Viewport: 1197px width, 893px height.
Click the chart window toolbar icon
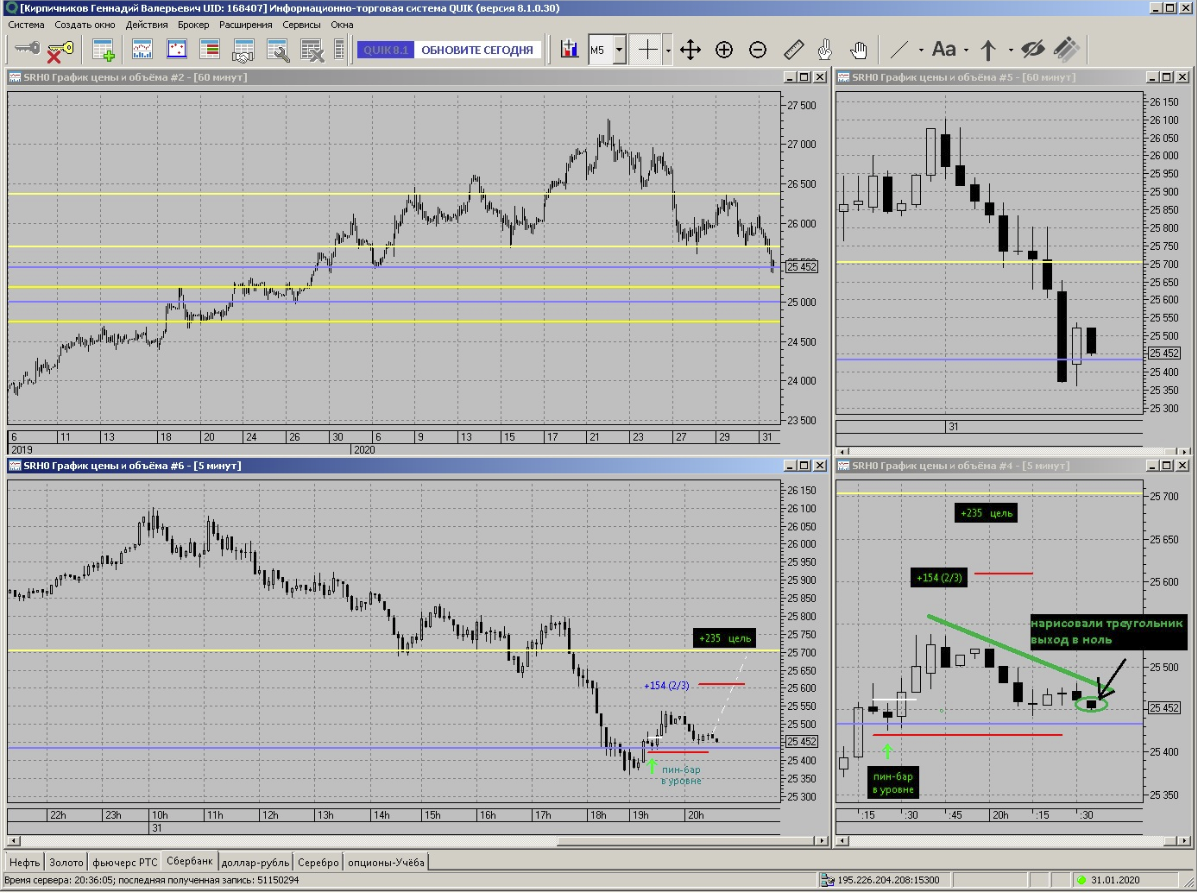pos(142,50)
